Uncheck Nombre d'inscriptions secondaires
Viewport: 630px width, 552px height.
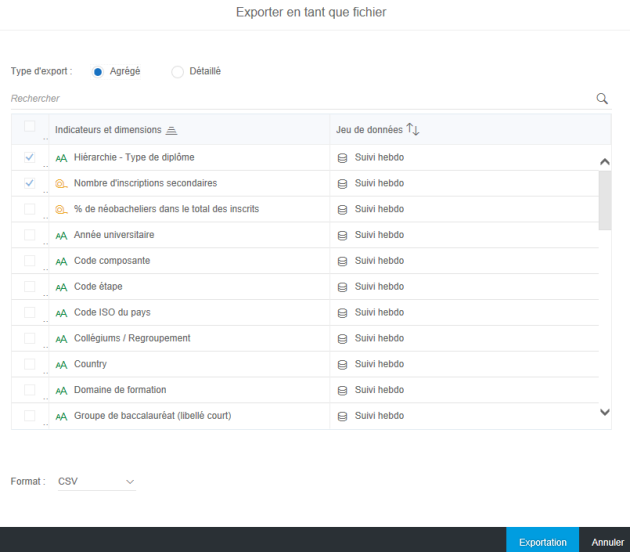[29, 183]
